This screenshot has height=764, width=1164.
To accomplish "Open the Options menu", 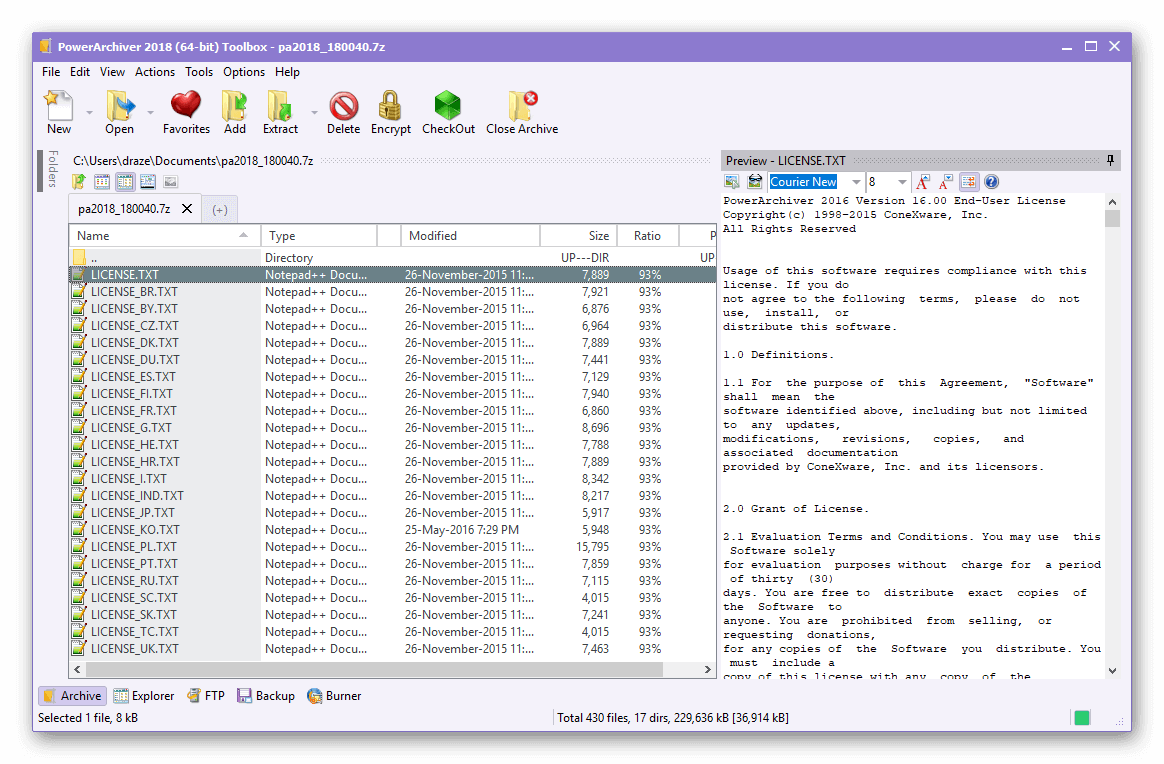I will click(244, 72).
